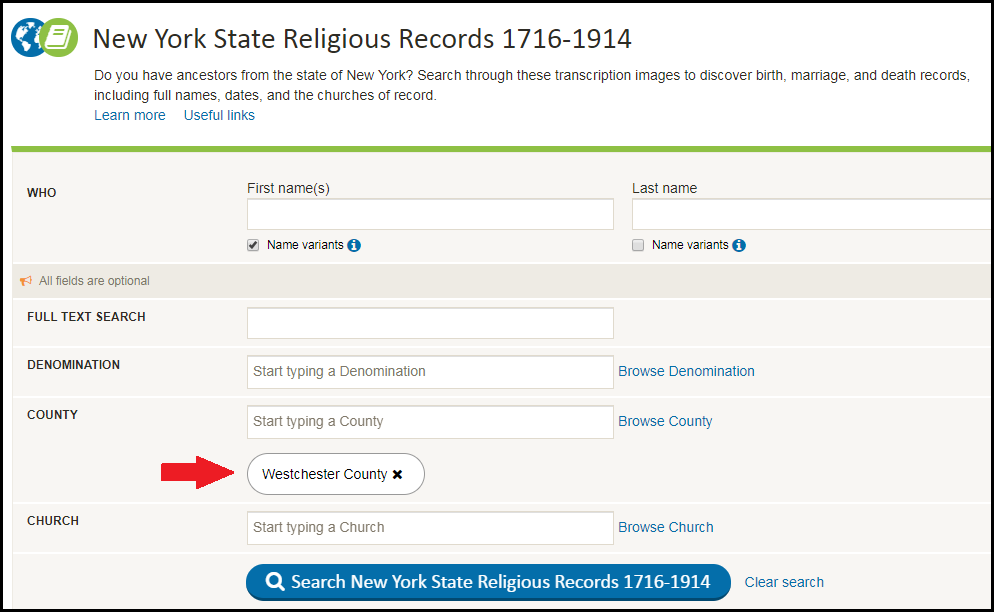Open Last name variants info icon
The image size is (994, 612).
click(739, 245)
